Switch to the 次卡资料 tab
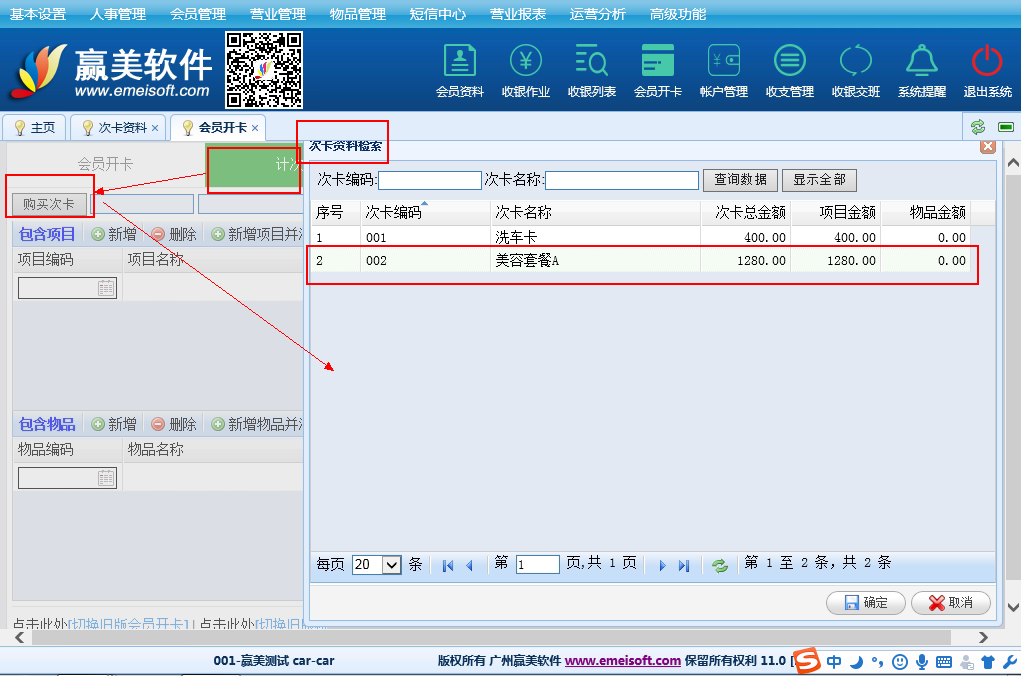This screenshot has height=676, width=1021. coord(122,128)
